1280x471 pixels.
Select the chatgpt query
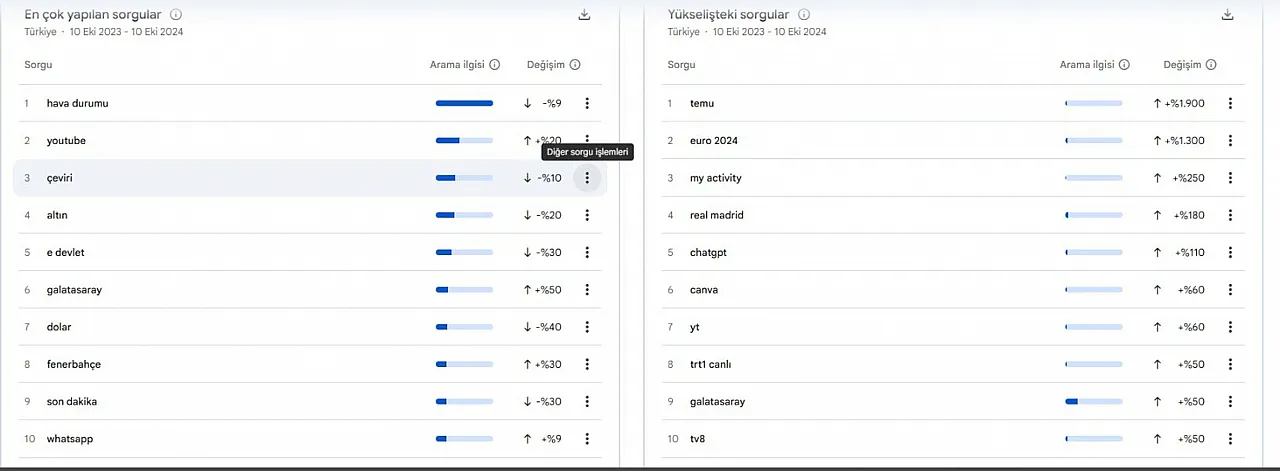pyautogui.click(x=708, y=252)
